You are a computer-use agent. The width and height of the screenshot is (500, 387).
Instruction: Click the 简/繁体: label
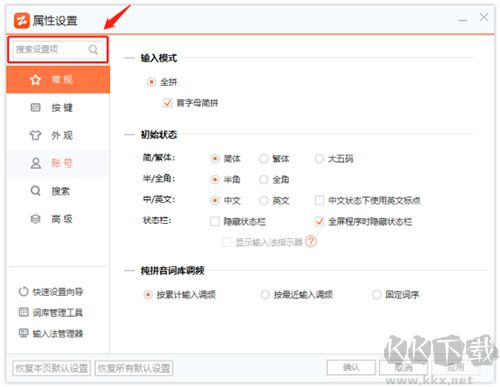point(159,157)
